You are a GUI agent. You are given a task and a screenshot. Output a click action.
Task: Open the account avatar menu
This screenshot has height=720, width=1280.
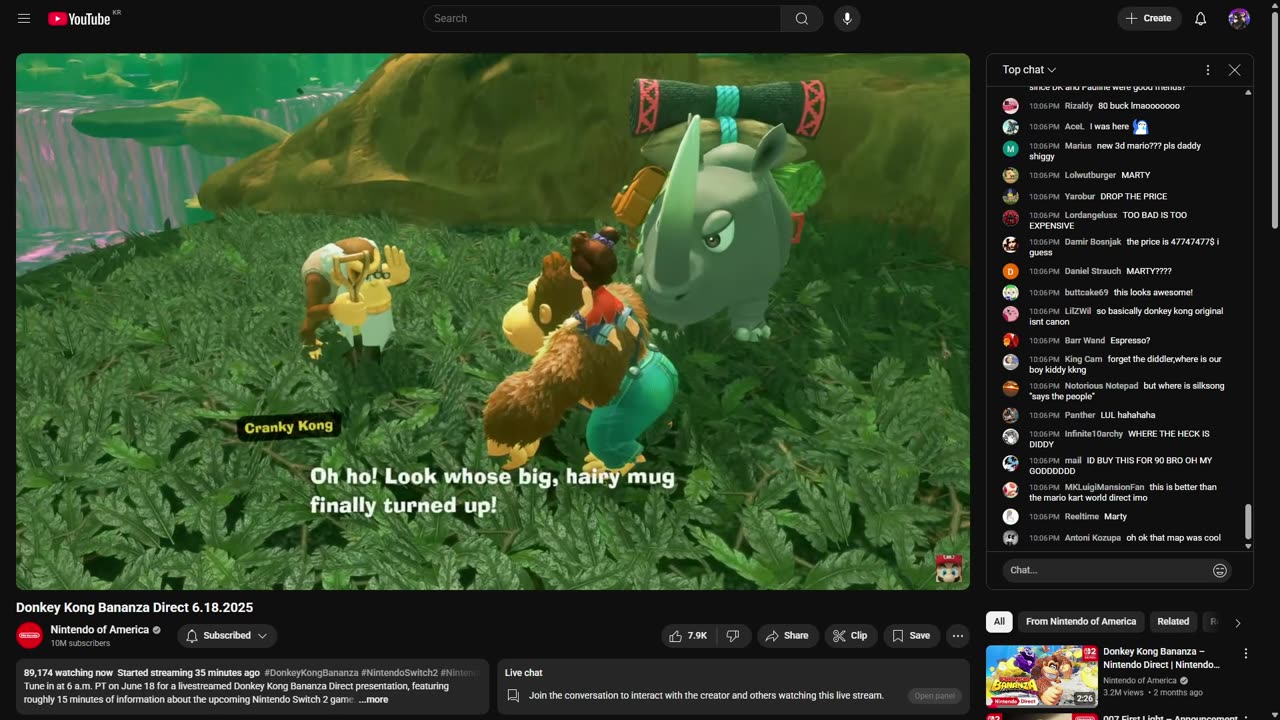coord(1239,19)
